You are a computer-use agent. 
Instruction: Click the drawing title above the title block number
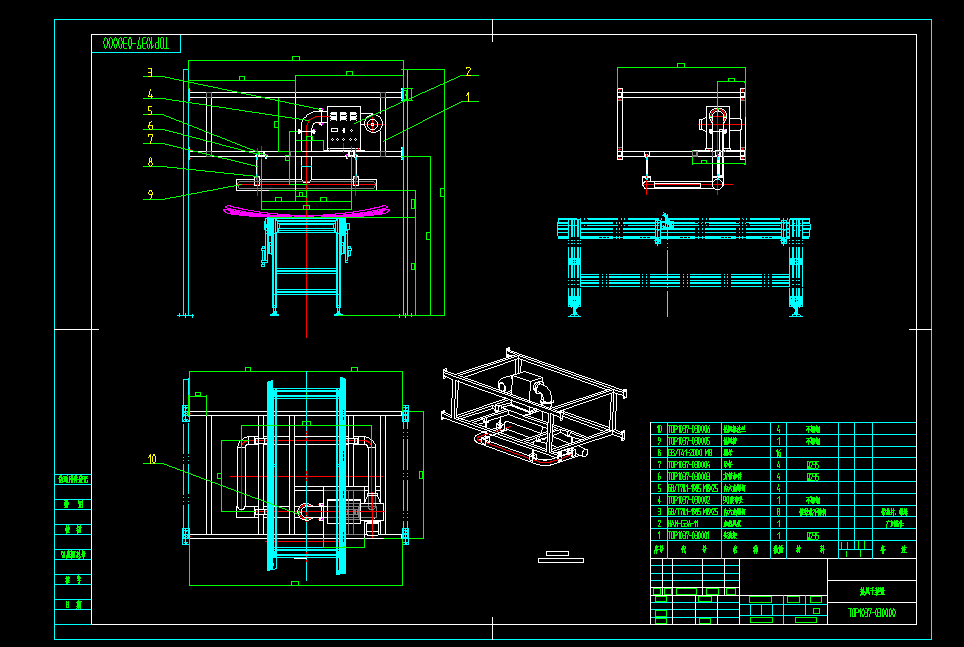coord(872,591)
